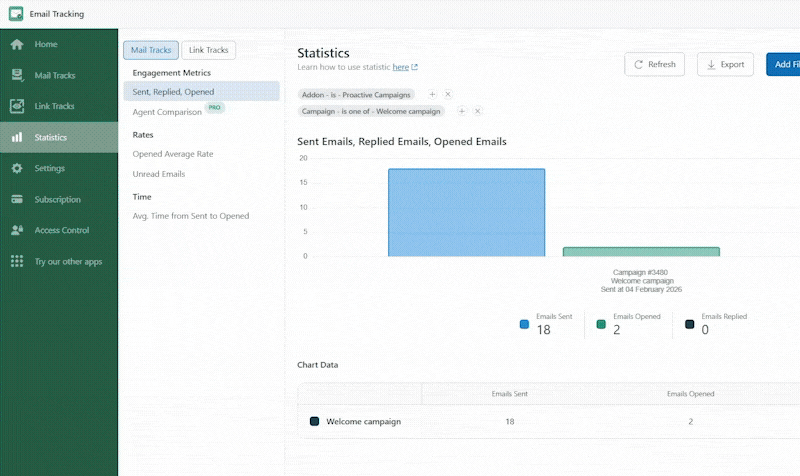Switch to the Link Tracks tab

point(209,50)
